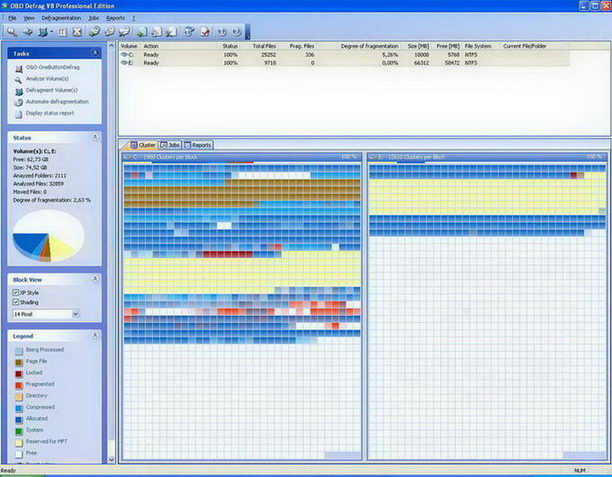Collapse the Status panel
The image size is (612, 477).
coord(96,137)
